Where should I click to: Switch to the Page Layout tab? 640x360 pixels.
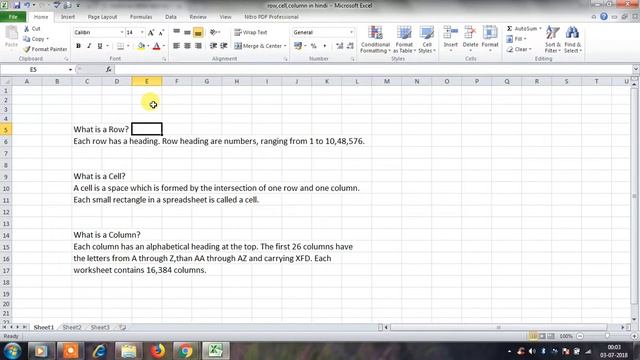102,17
